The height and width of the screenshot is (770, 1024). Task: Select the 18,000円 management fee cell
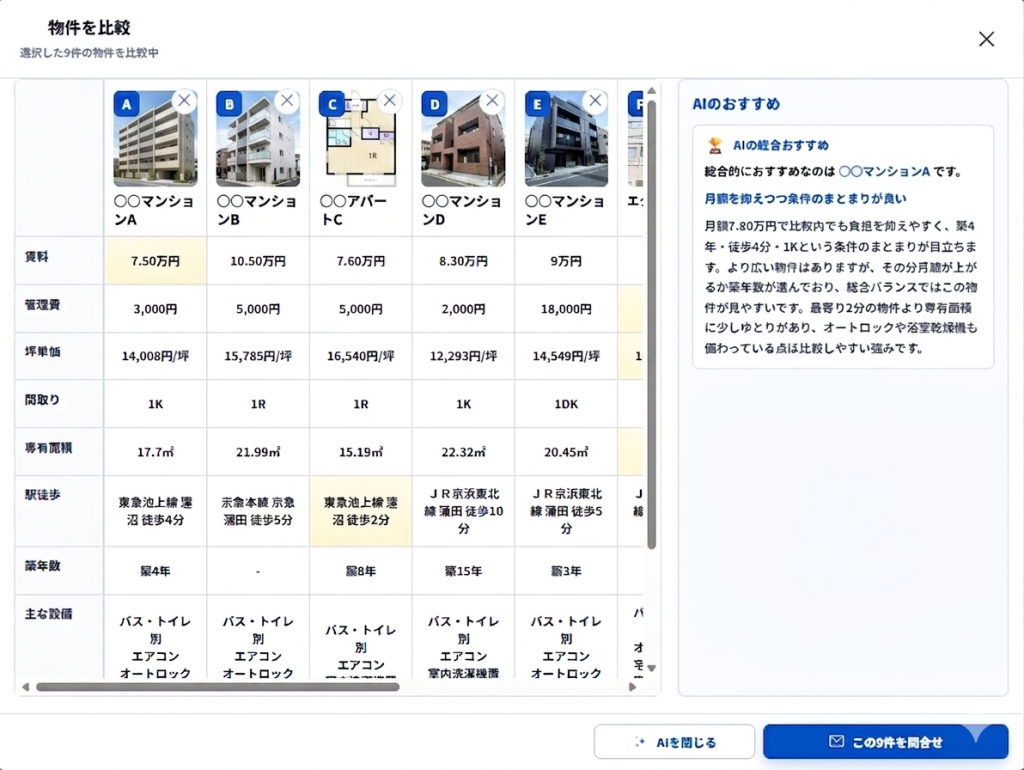click(566, 308)
